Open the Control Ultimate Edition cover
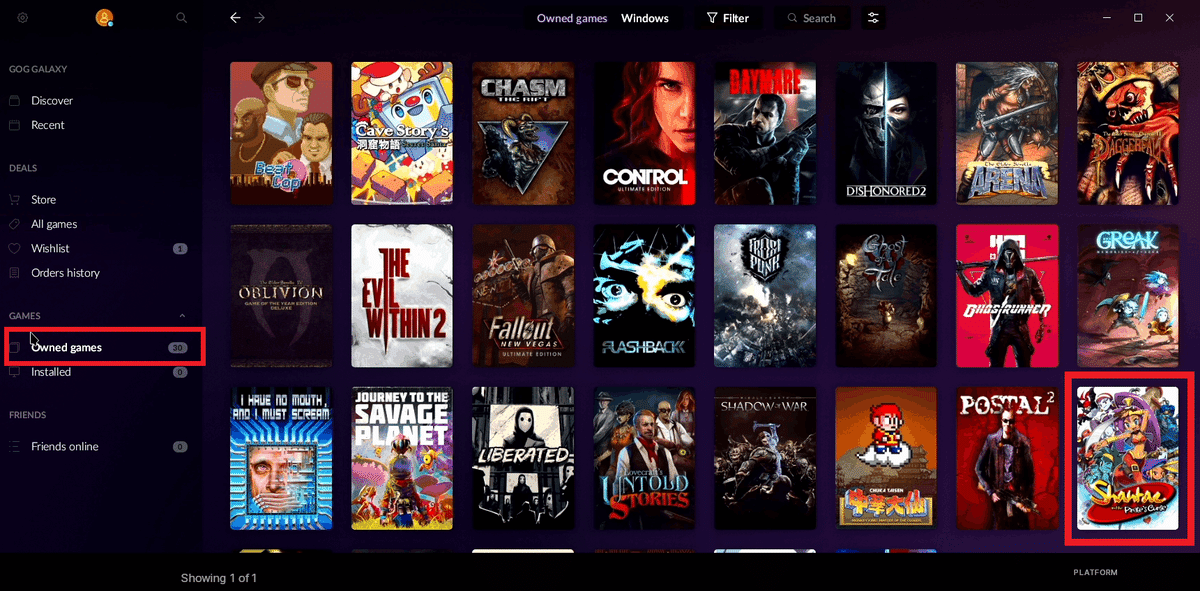This screenshot has height=591, width=1200. point(645,133)
